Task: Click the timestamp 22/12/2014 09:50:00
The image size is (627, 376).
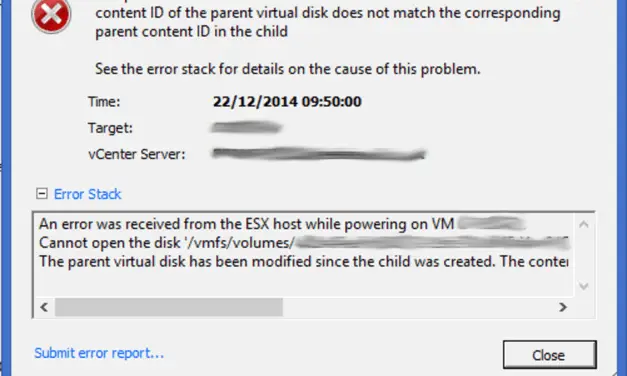Action: click(287, 102)
